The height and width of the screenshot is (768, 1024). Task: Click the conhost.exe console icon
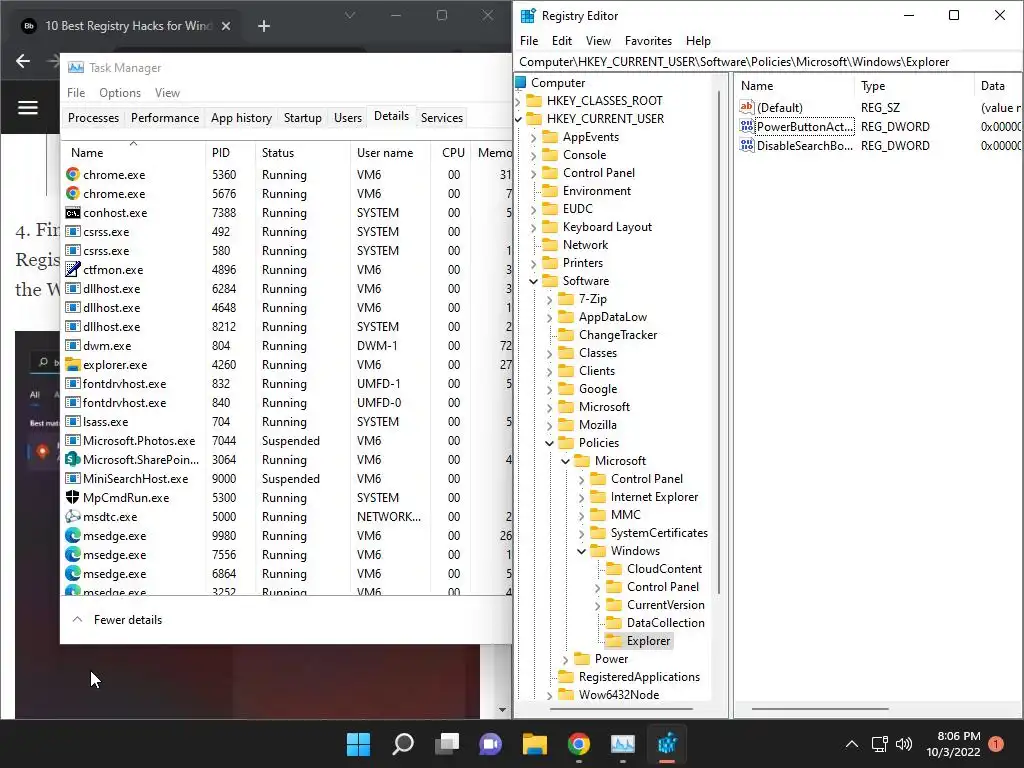(x=72, y=213)
